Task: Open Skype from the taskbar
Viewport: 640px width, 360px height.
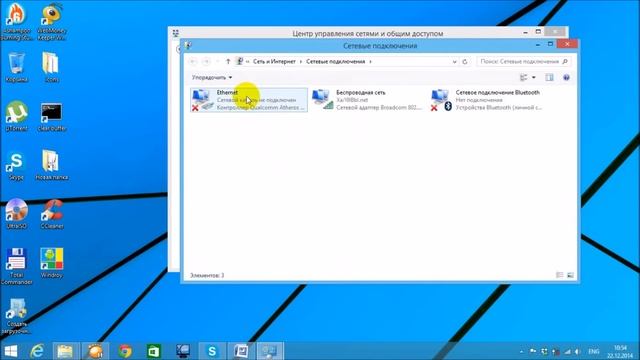Action: (212, 351)
